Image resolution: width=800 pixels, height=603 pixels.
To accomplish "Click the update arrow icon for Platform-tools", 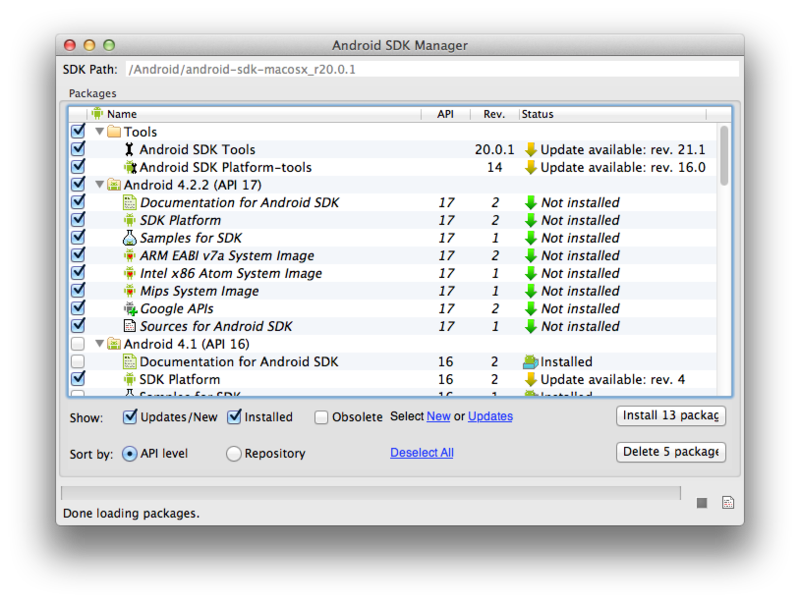I will tap(531, 167).
